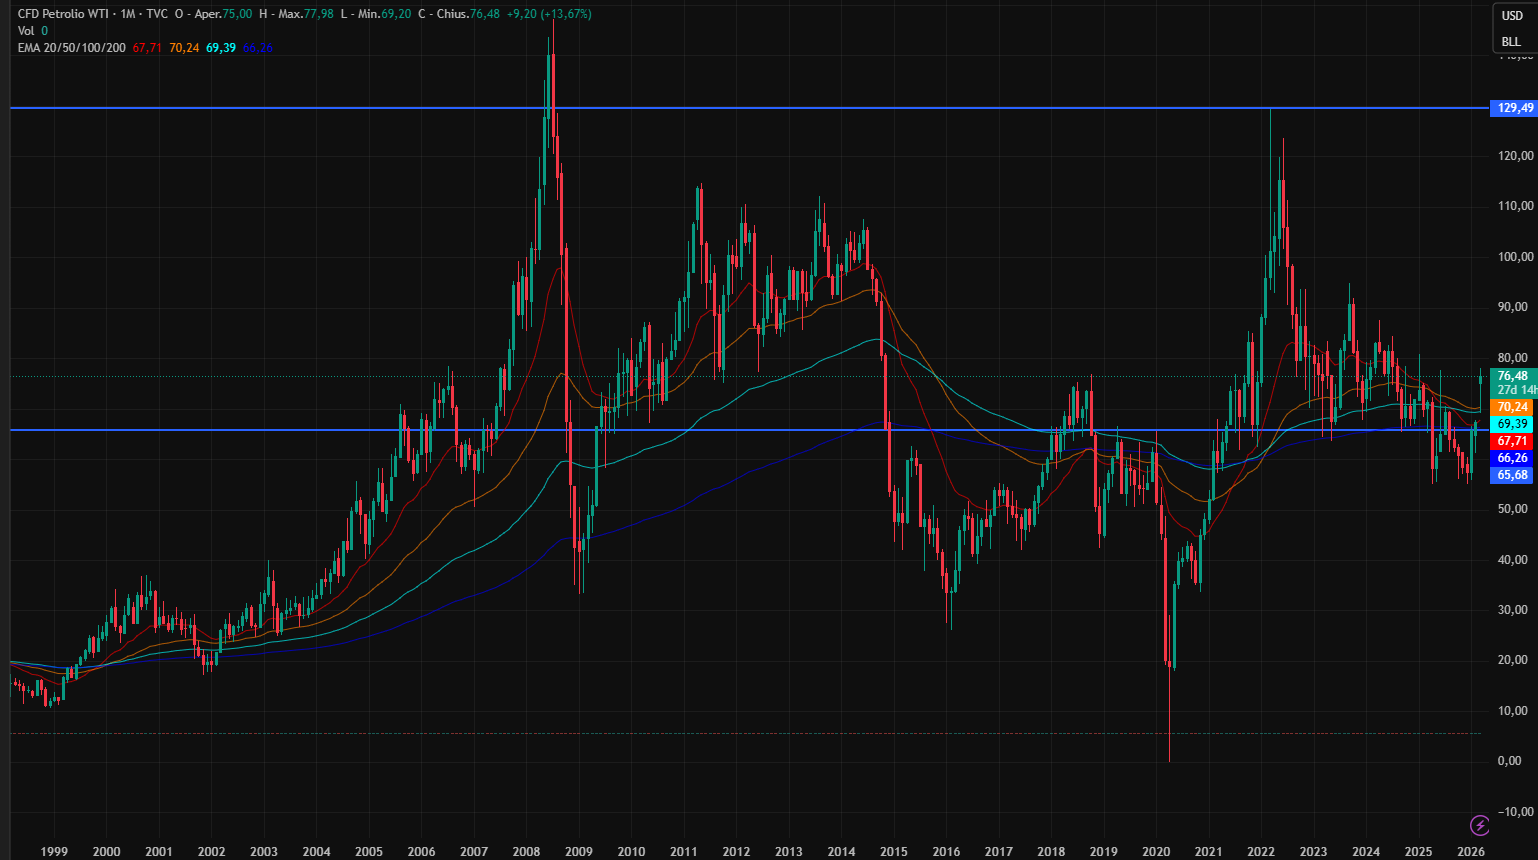Open the USD currency selector
Screen dimensions: 1538x860
click(1512, 16)
